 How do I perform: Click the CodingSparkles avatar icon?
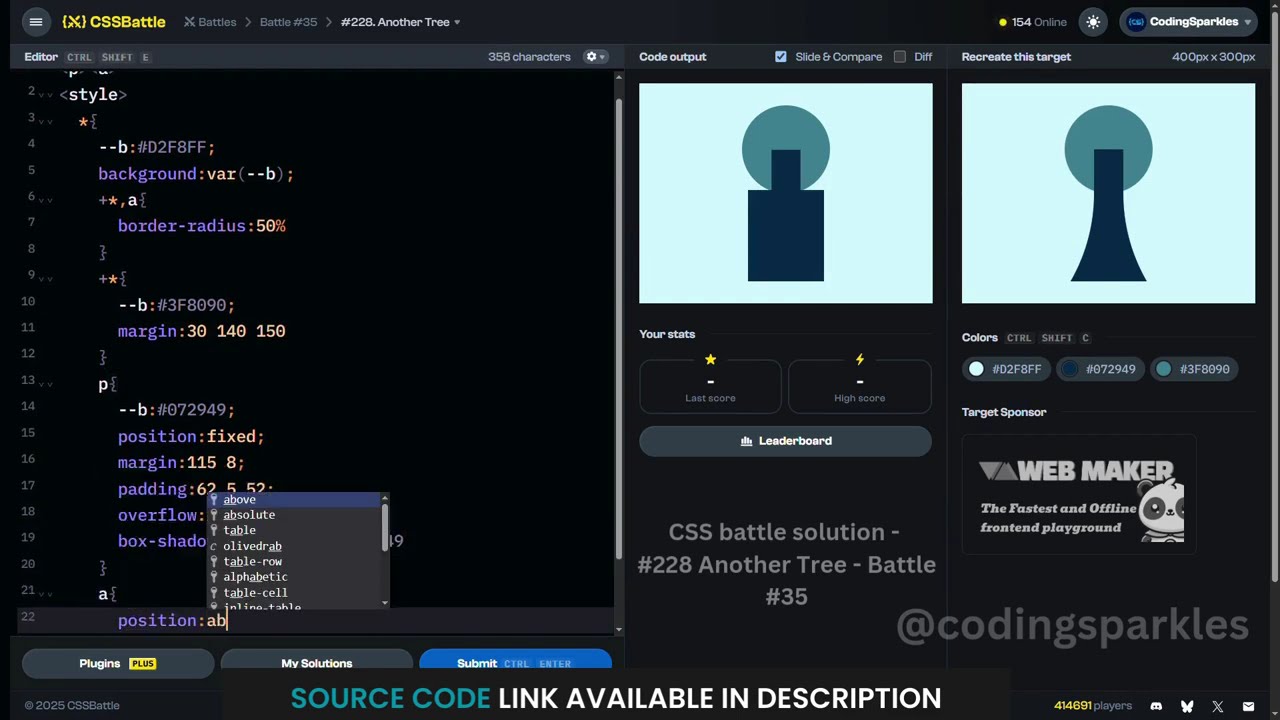pos(1136,22)
